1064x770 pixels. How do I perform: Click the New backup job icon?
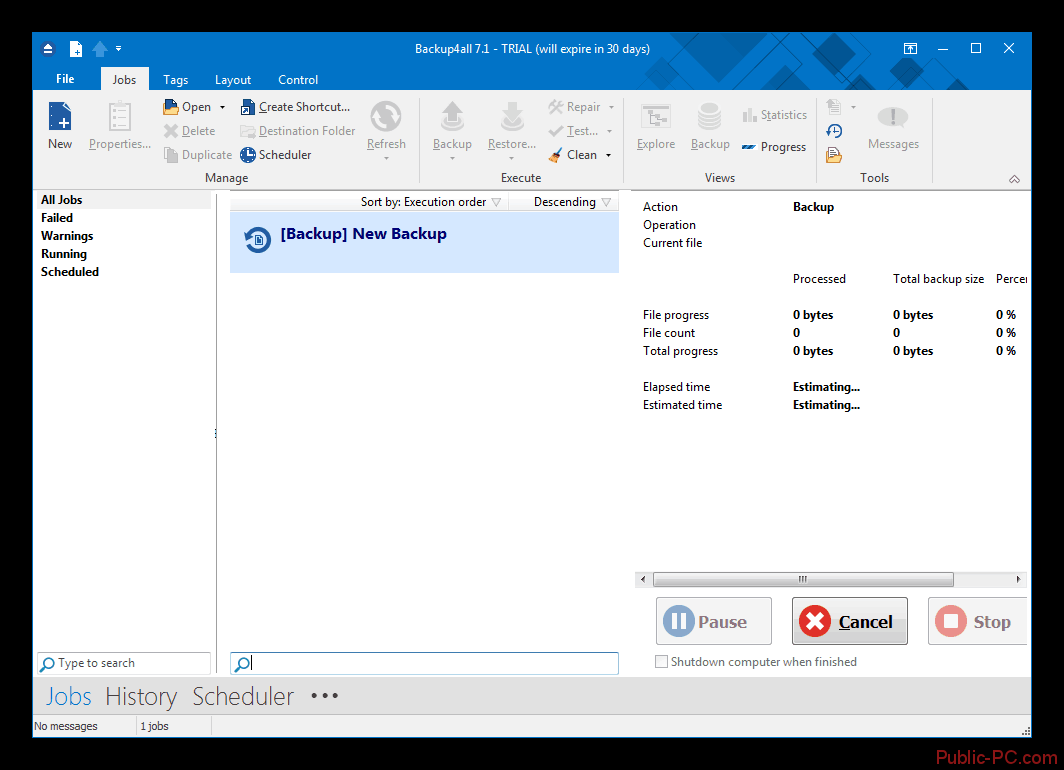point(60,117)
